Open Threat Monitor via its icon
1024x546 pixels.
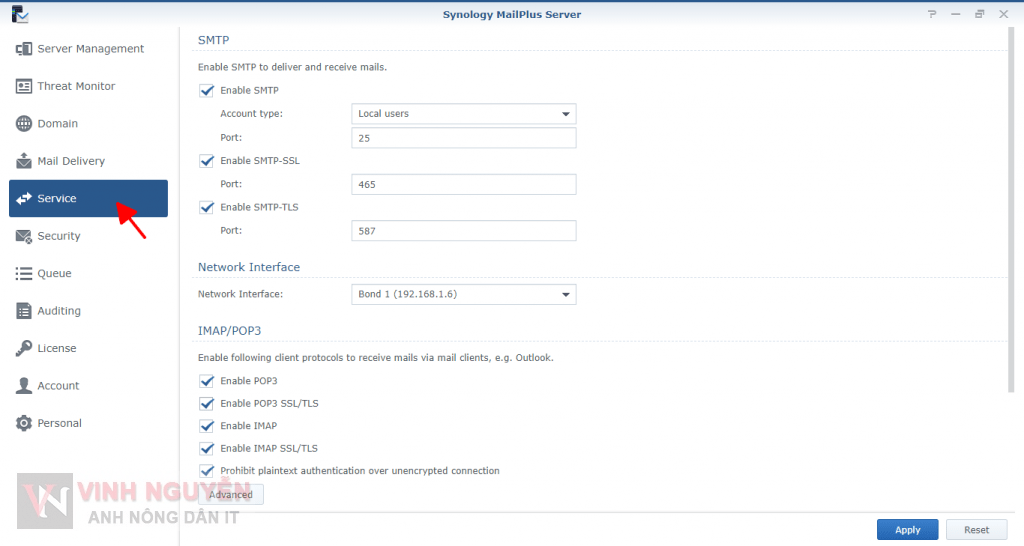click(x=24, y=86)
